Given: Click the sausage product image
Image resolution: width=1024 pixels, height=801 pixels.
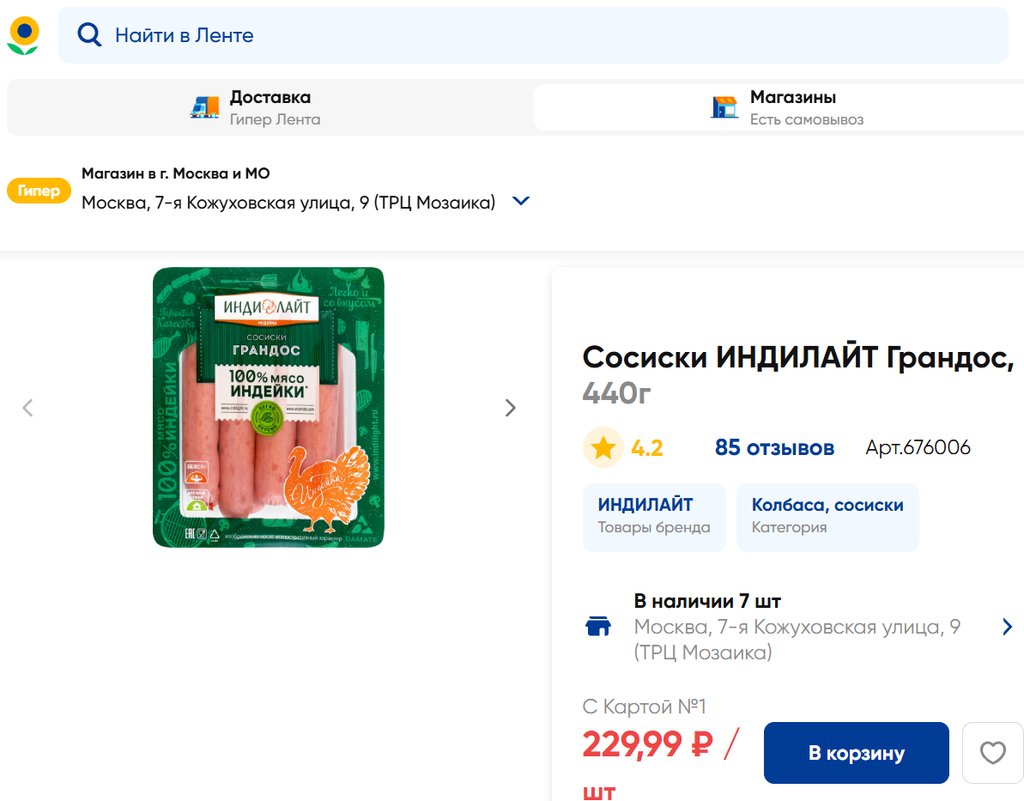Looking at the screenshot, I should click(268, 408).
